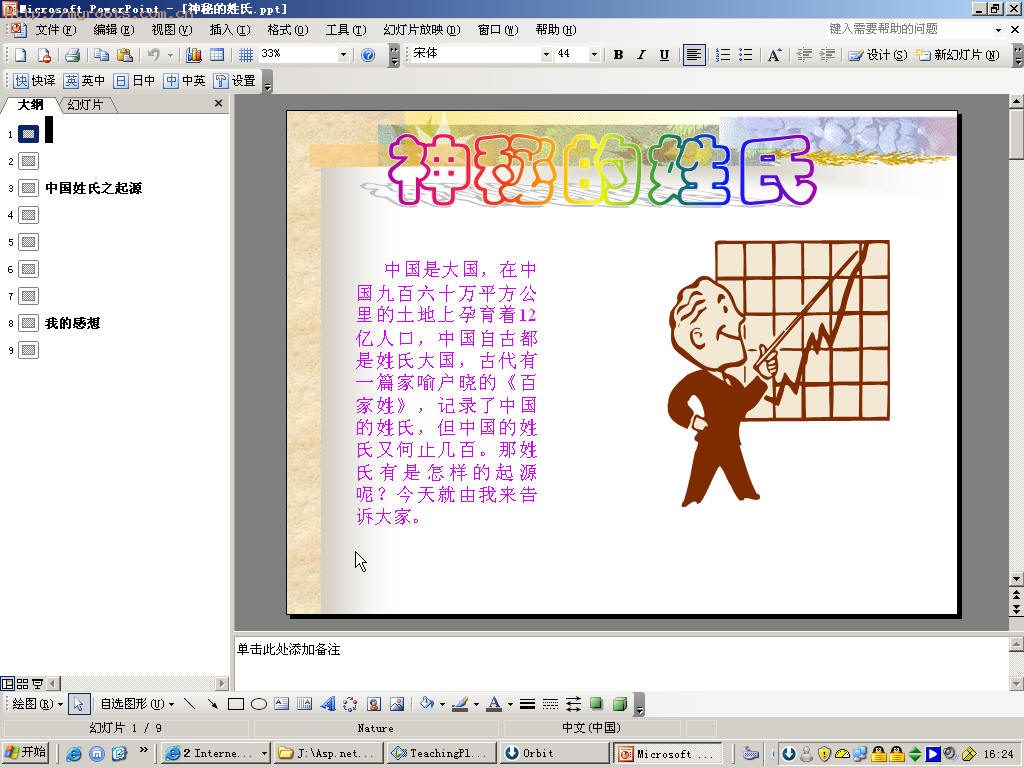
Task: Switch to the 幻灯片 thumbnails tab
Action: [86, 104]
